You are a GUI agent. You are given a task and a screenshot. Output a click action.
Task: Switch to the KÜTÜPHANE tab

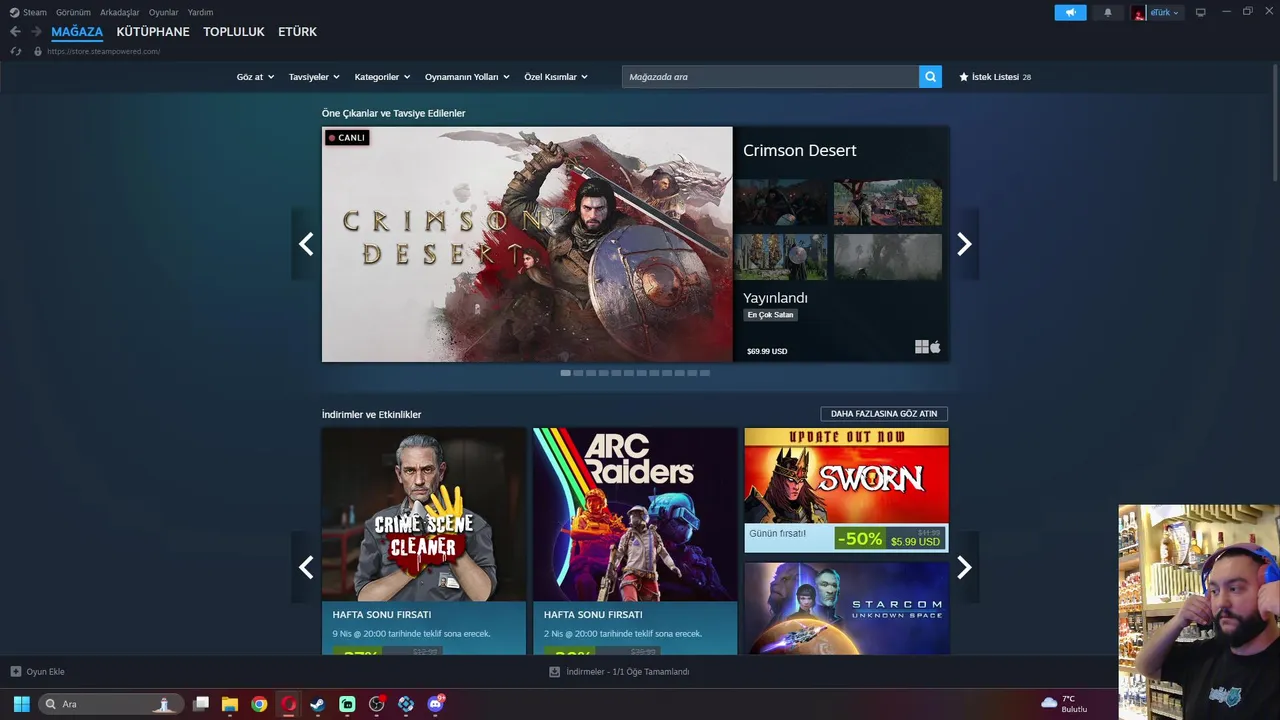(153, 32)
